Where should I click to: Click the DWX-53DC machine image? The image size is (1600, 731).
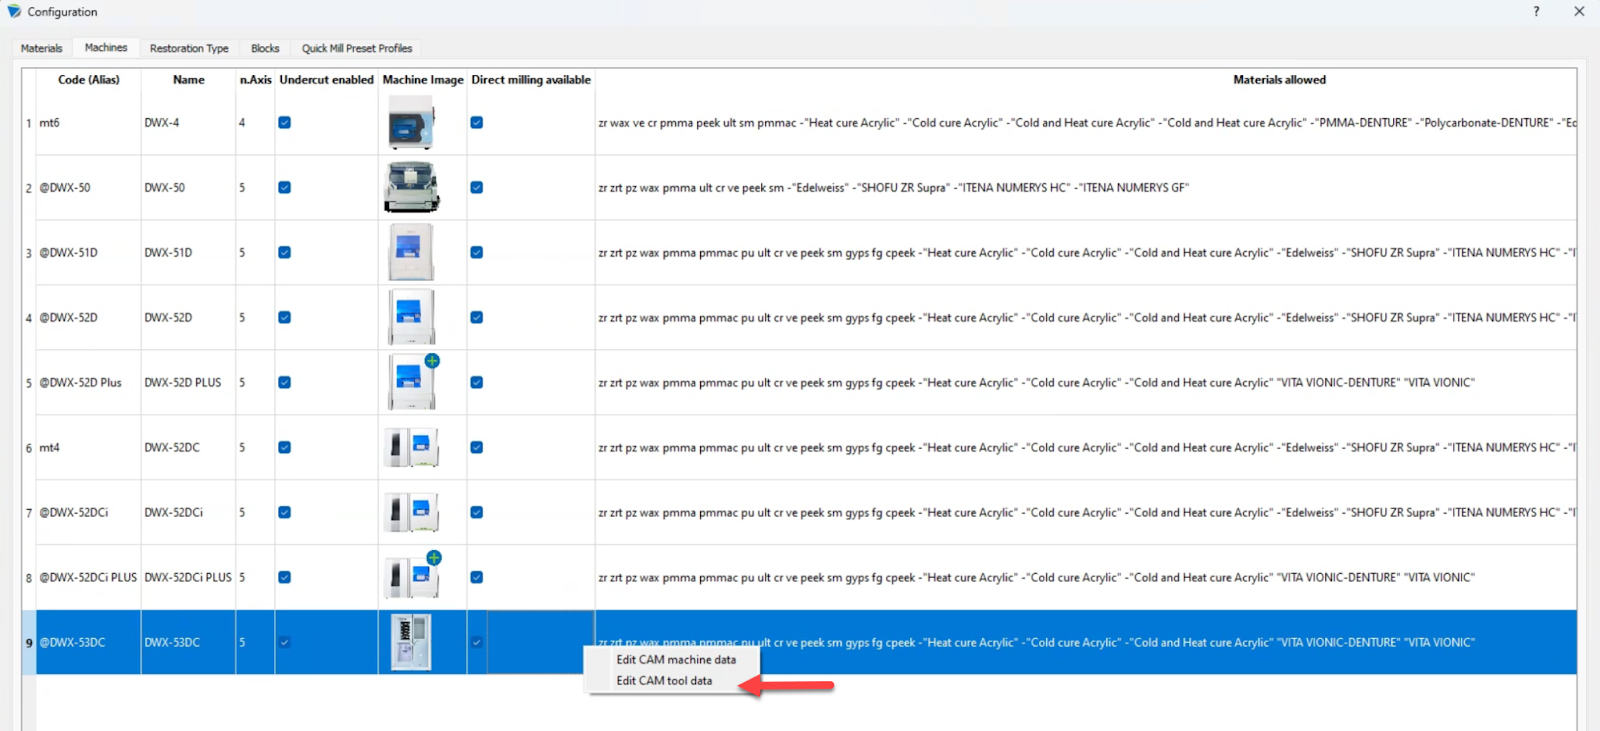[411, 642]
